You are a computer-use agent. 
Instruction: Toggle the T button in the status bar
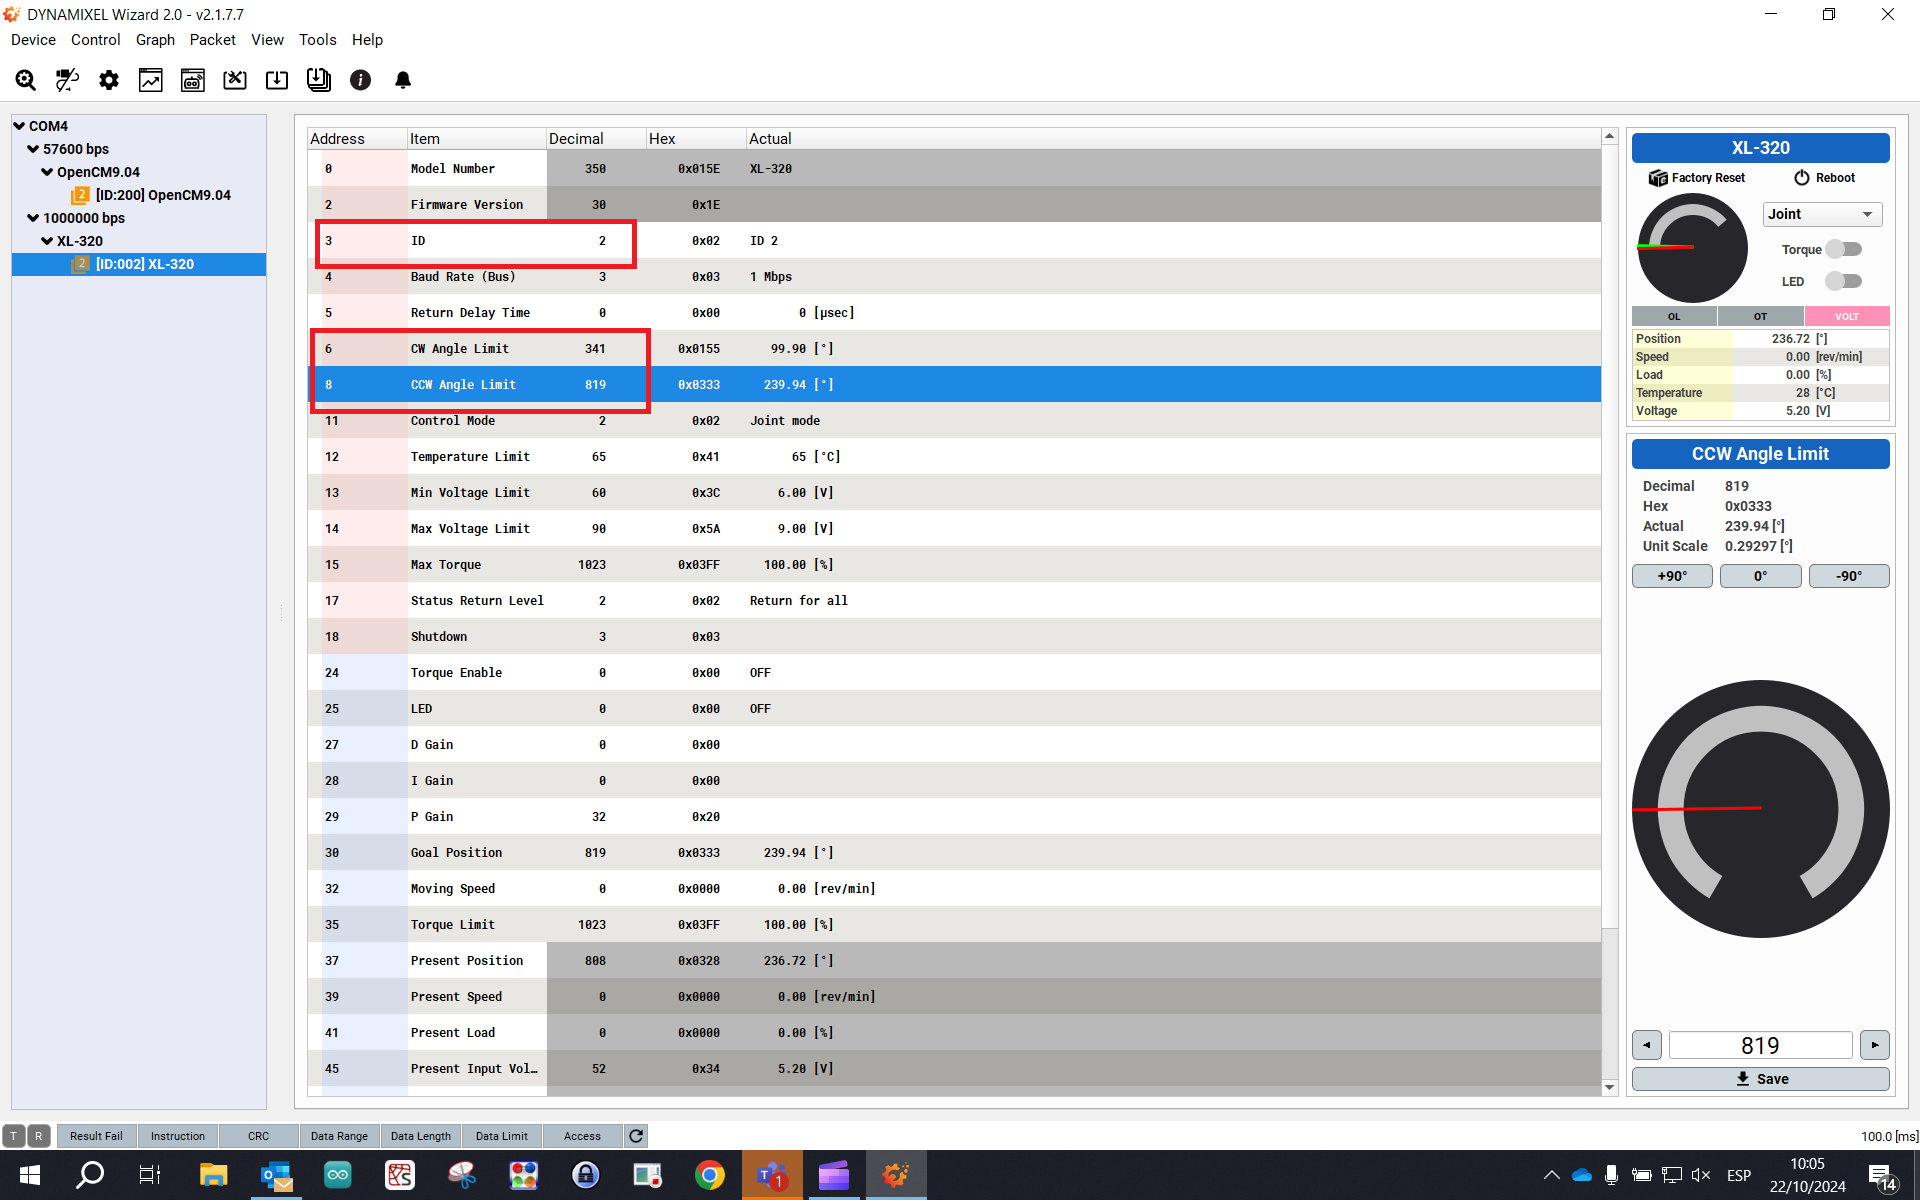(x=14, y=1136)
